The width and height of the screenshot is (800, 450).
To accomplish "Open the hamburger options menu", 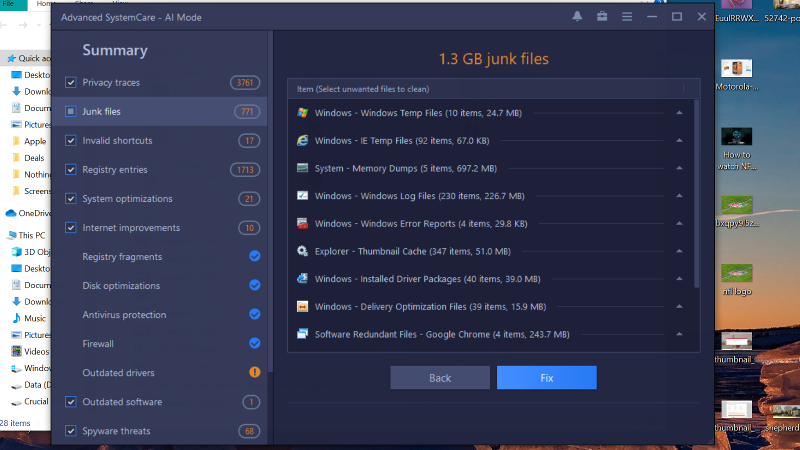I will point(627,17).
